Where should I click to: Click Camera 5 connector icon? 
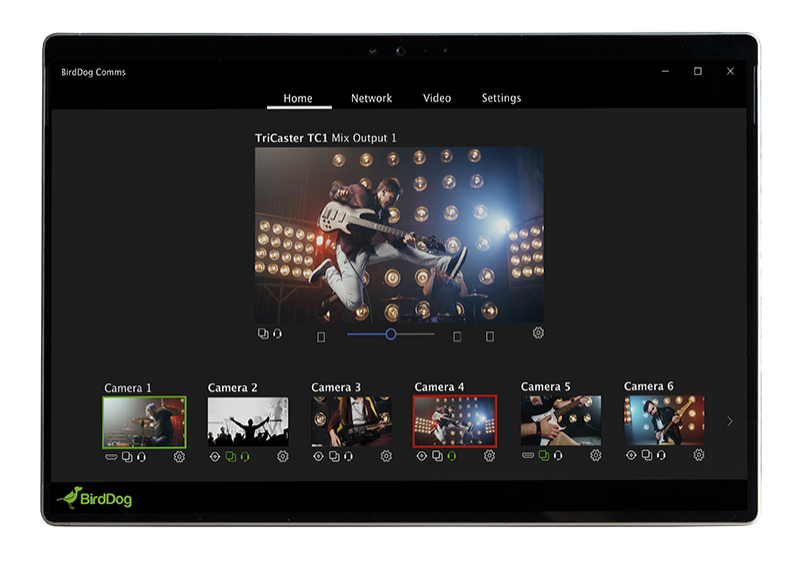pyautogui.click(x=528, y=455)
